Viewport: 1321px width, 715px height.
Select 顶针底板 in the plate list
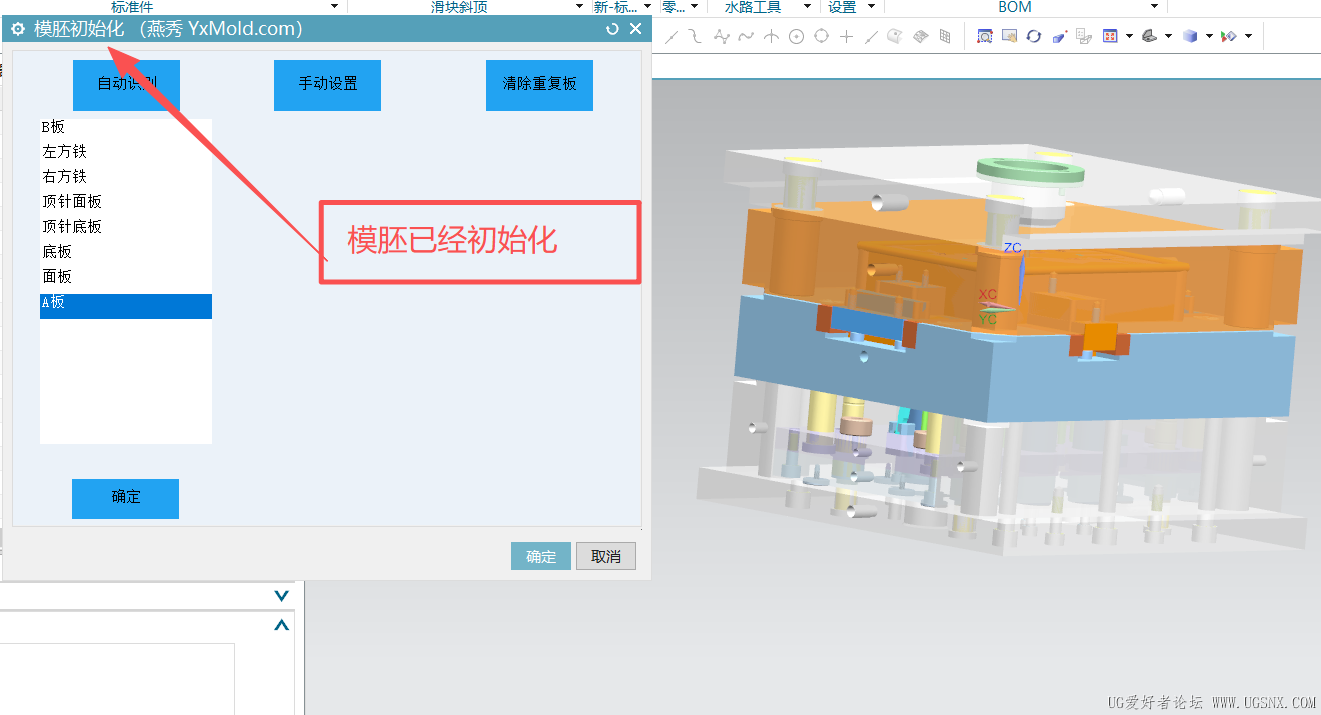126,227
